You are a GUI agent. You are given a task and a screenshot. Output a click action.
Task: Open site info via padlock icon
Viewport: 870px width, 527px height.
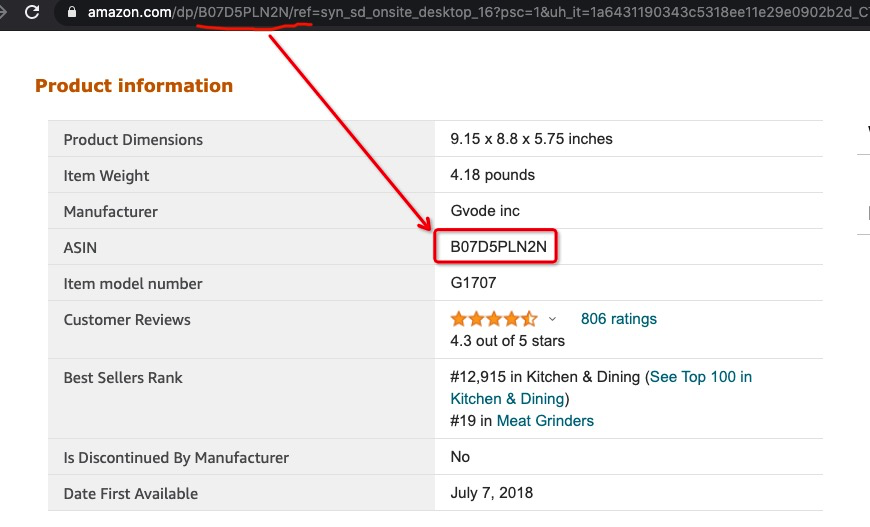click(70, 13)
